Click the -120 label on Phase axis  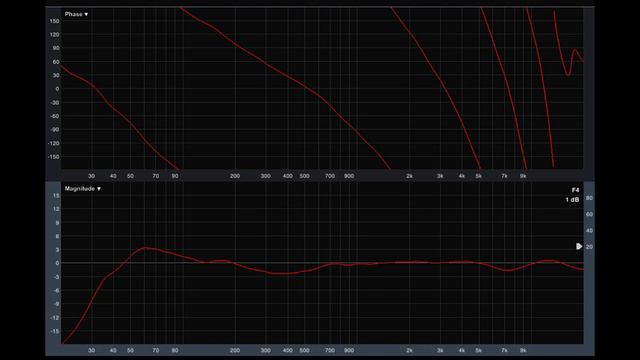54,143
